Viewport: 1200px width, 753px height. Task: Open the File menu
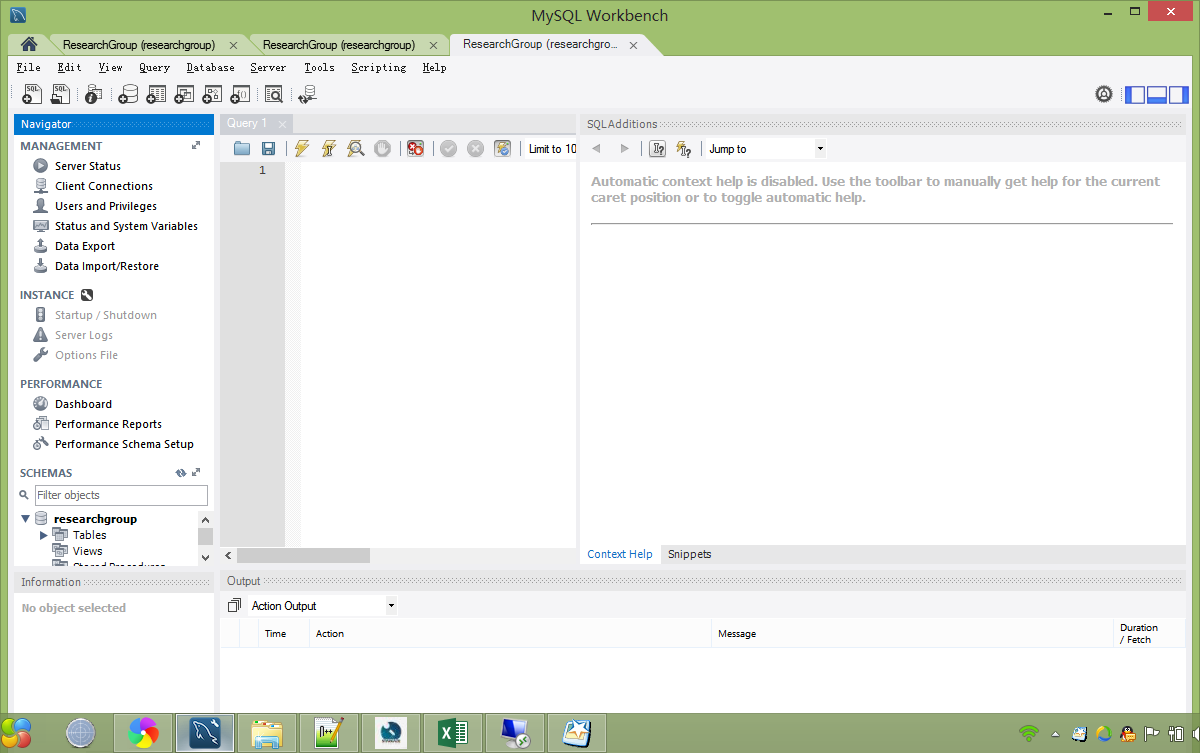[28, 68]
